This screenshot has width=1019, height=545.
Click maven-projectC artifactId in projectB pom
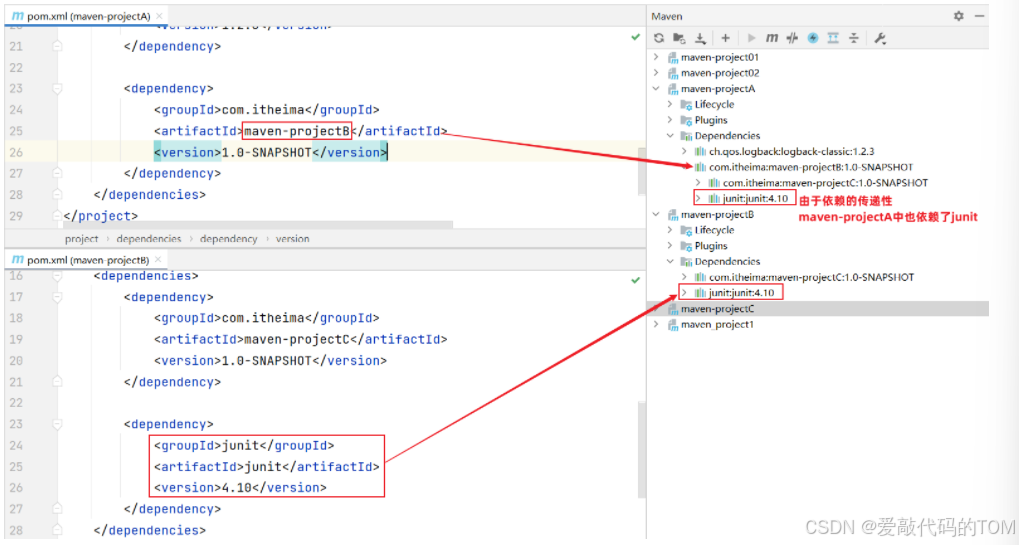coord(297,339)
